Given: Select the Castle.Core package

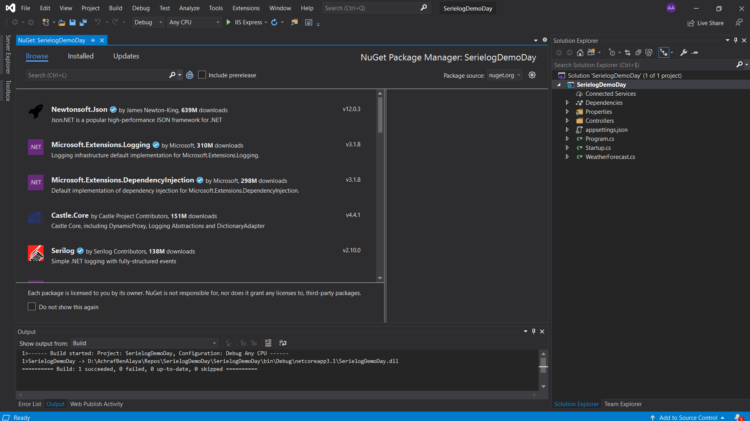Looking at the screenshot, I should (194, 221).
